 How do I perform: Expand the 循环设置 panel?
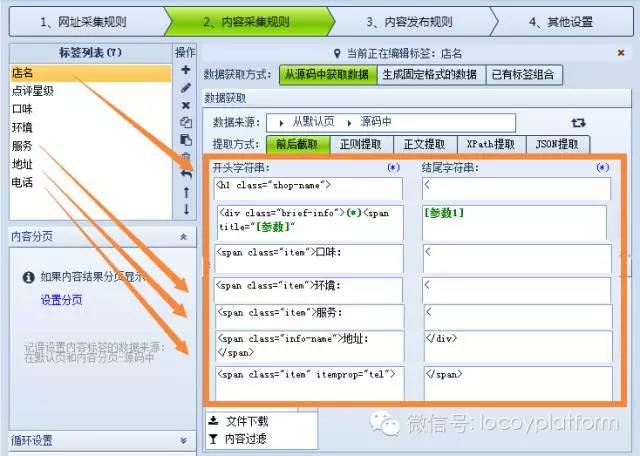(x=183, y=440)
